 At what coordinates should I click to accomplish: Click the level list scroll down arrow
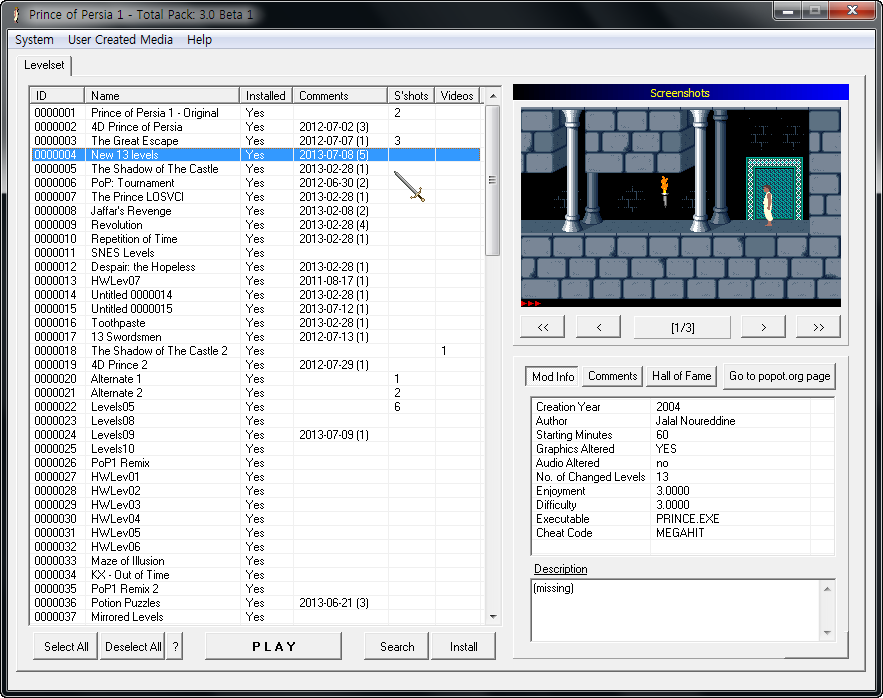click(493, 617)
